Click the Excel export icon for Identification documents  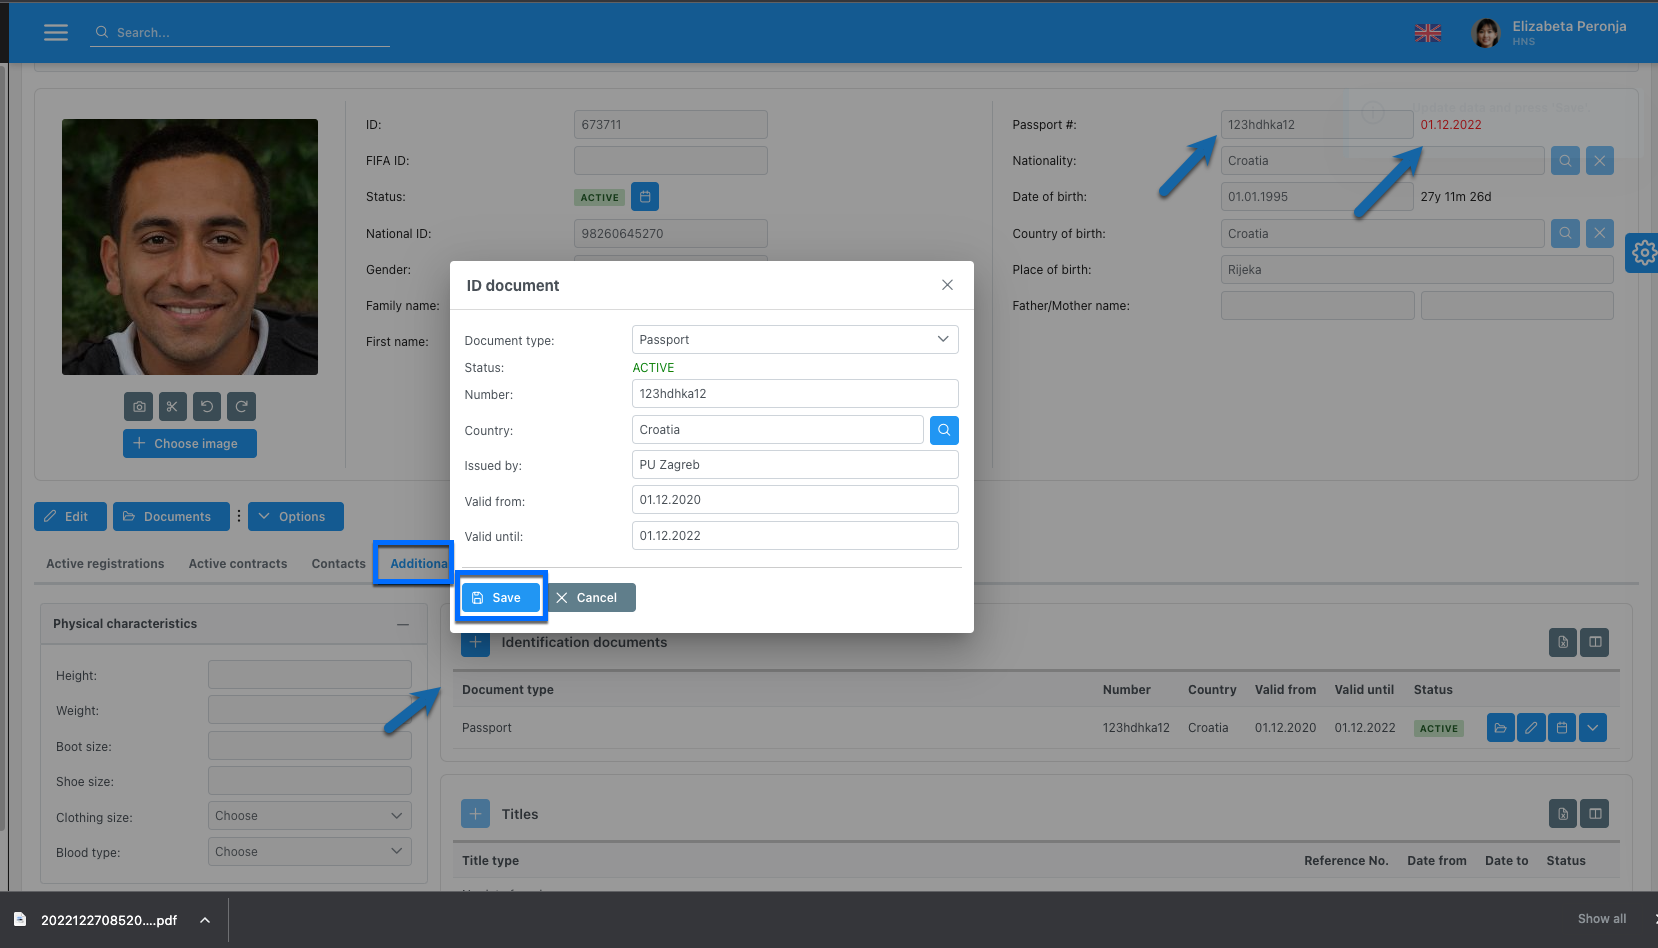[x=1562, y=642]
